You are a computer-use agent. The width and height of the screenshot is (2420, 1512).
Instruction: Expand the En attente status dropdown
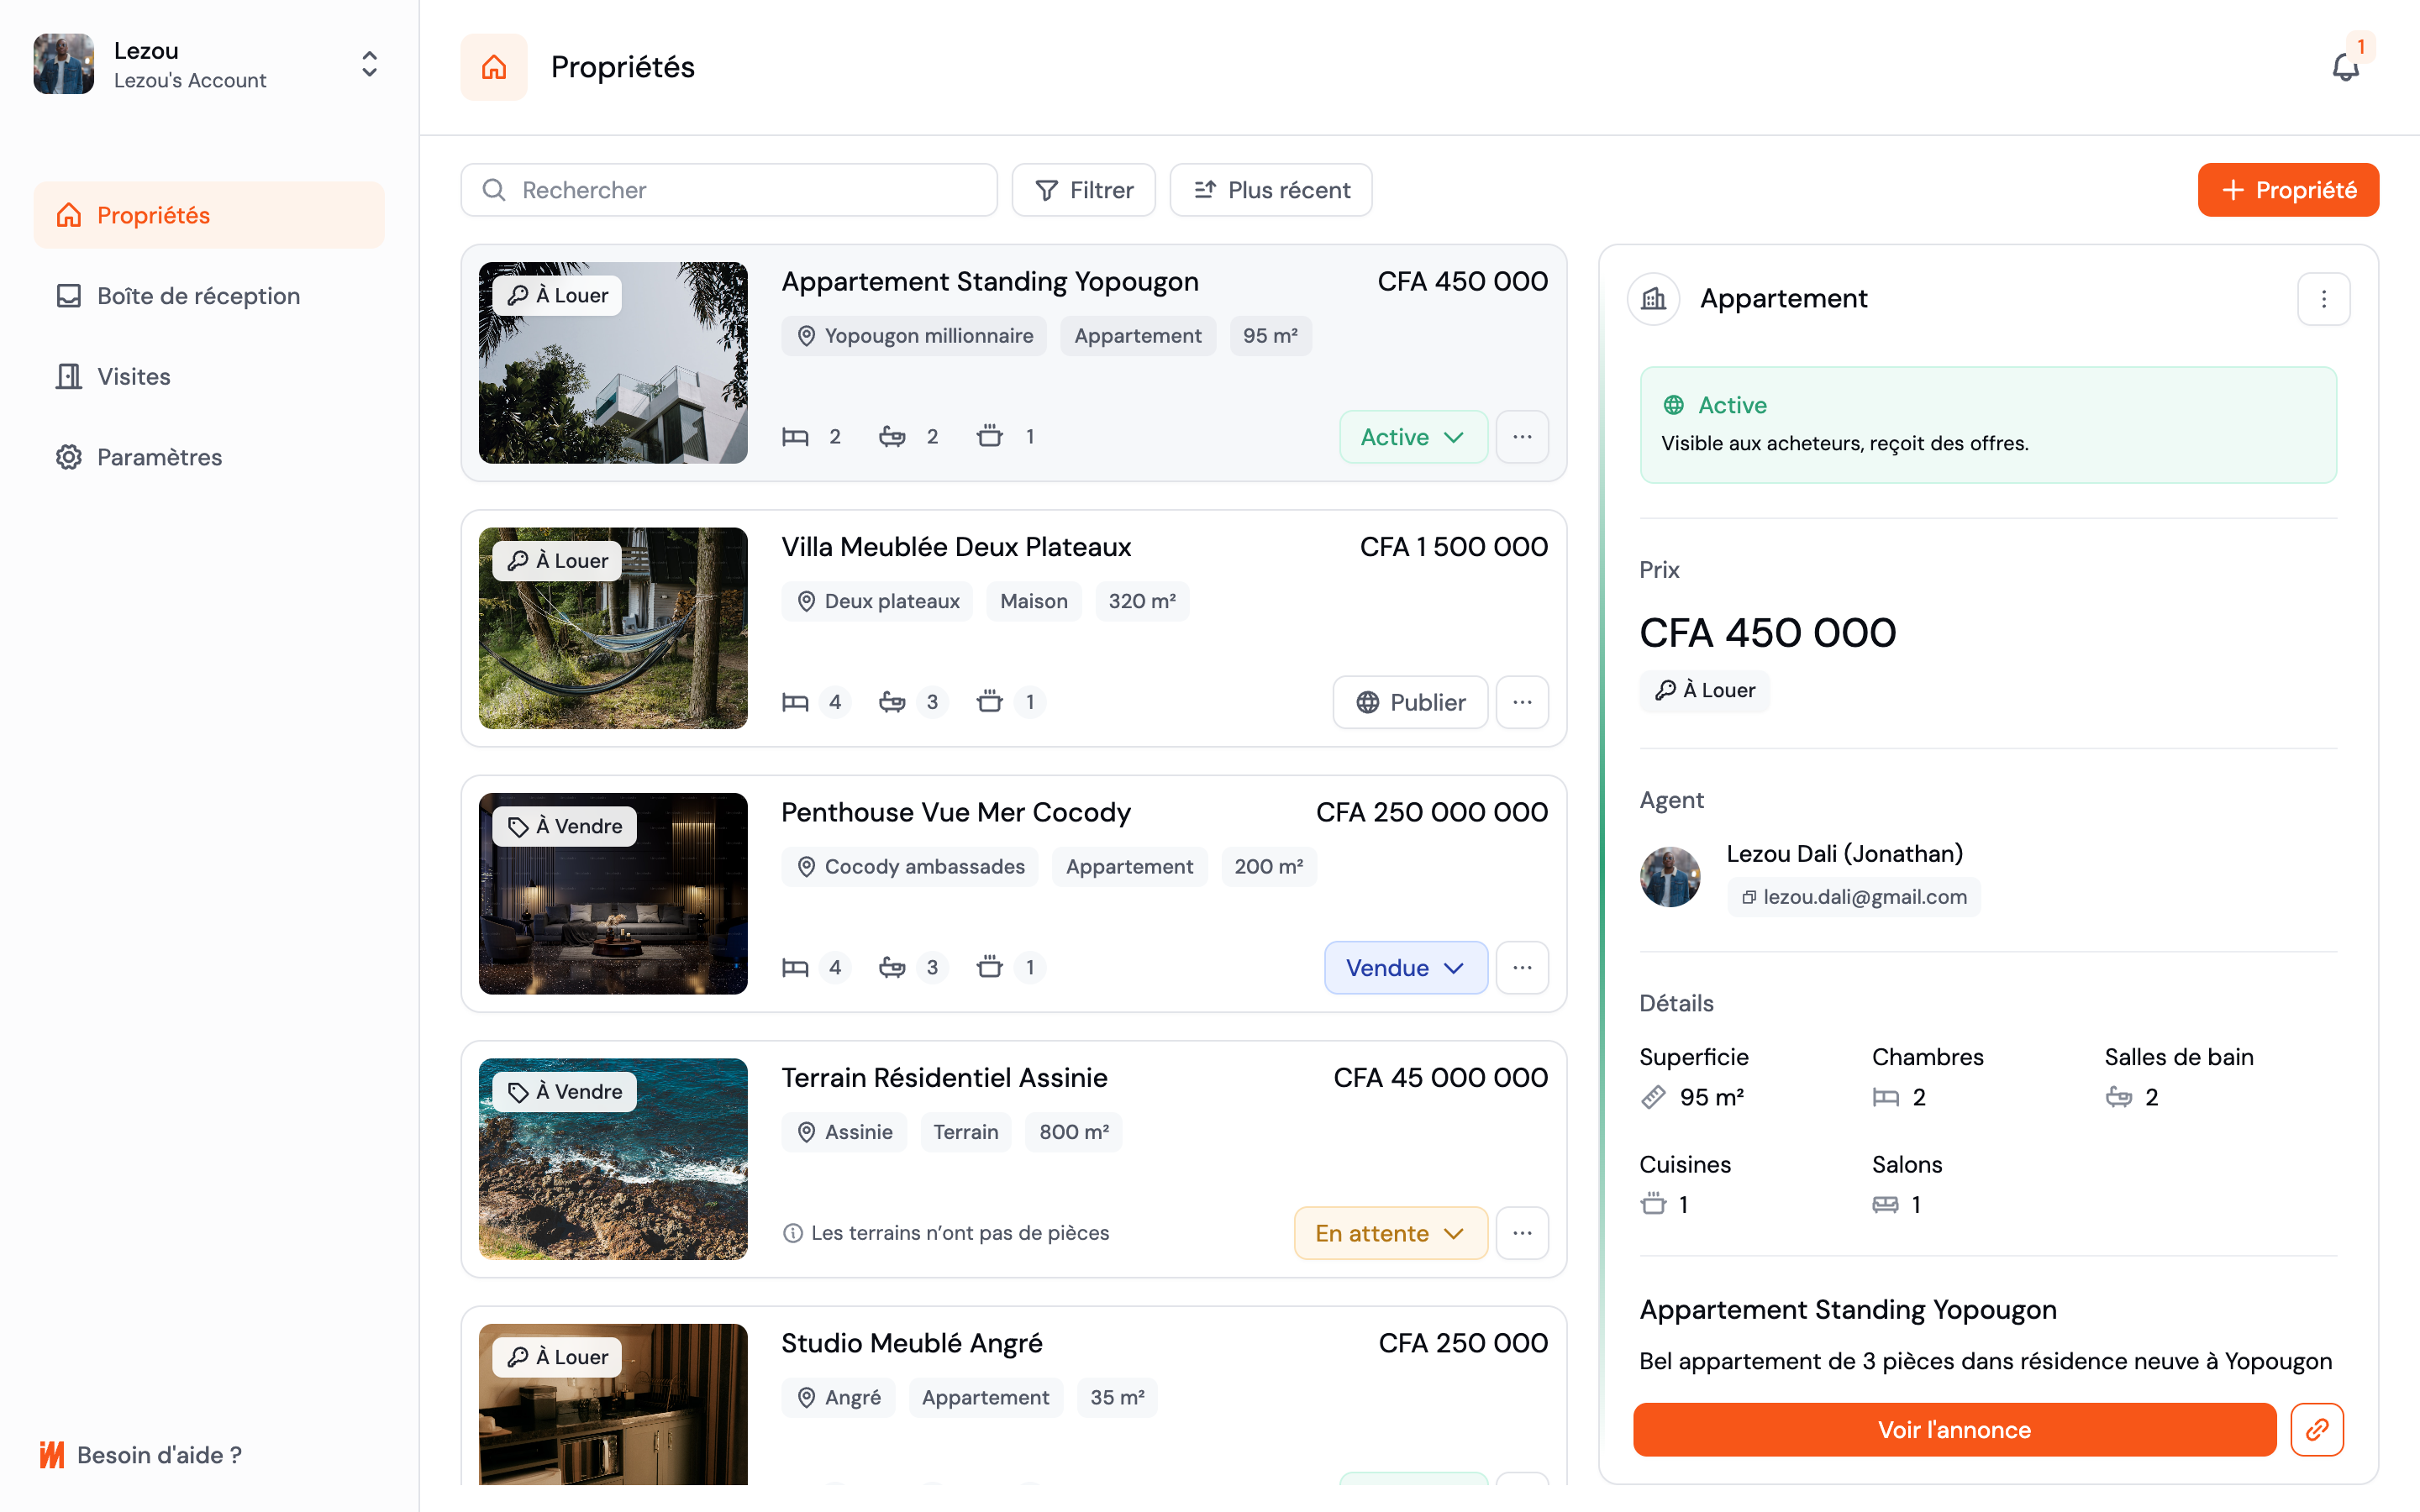pos(1390,1233)
